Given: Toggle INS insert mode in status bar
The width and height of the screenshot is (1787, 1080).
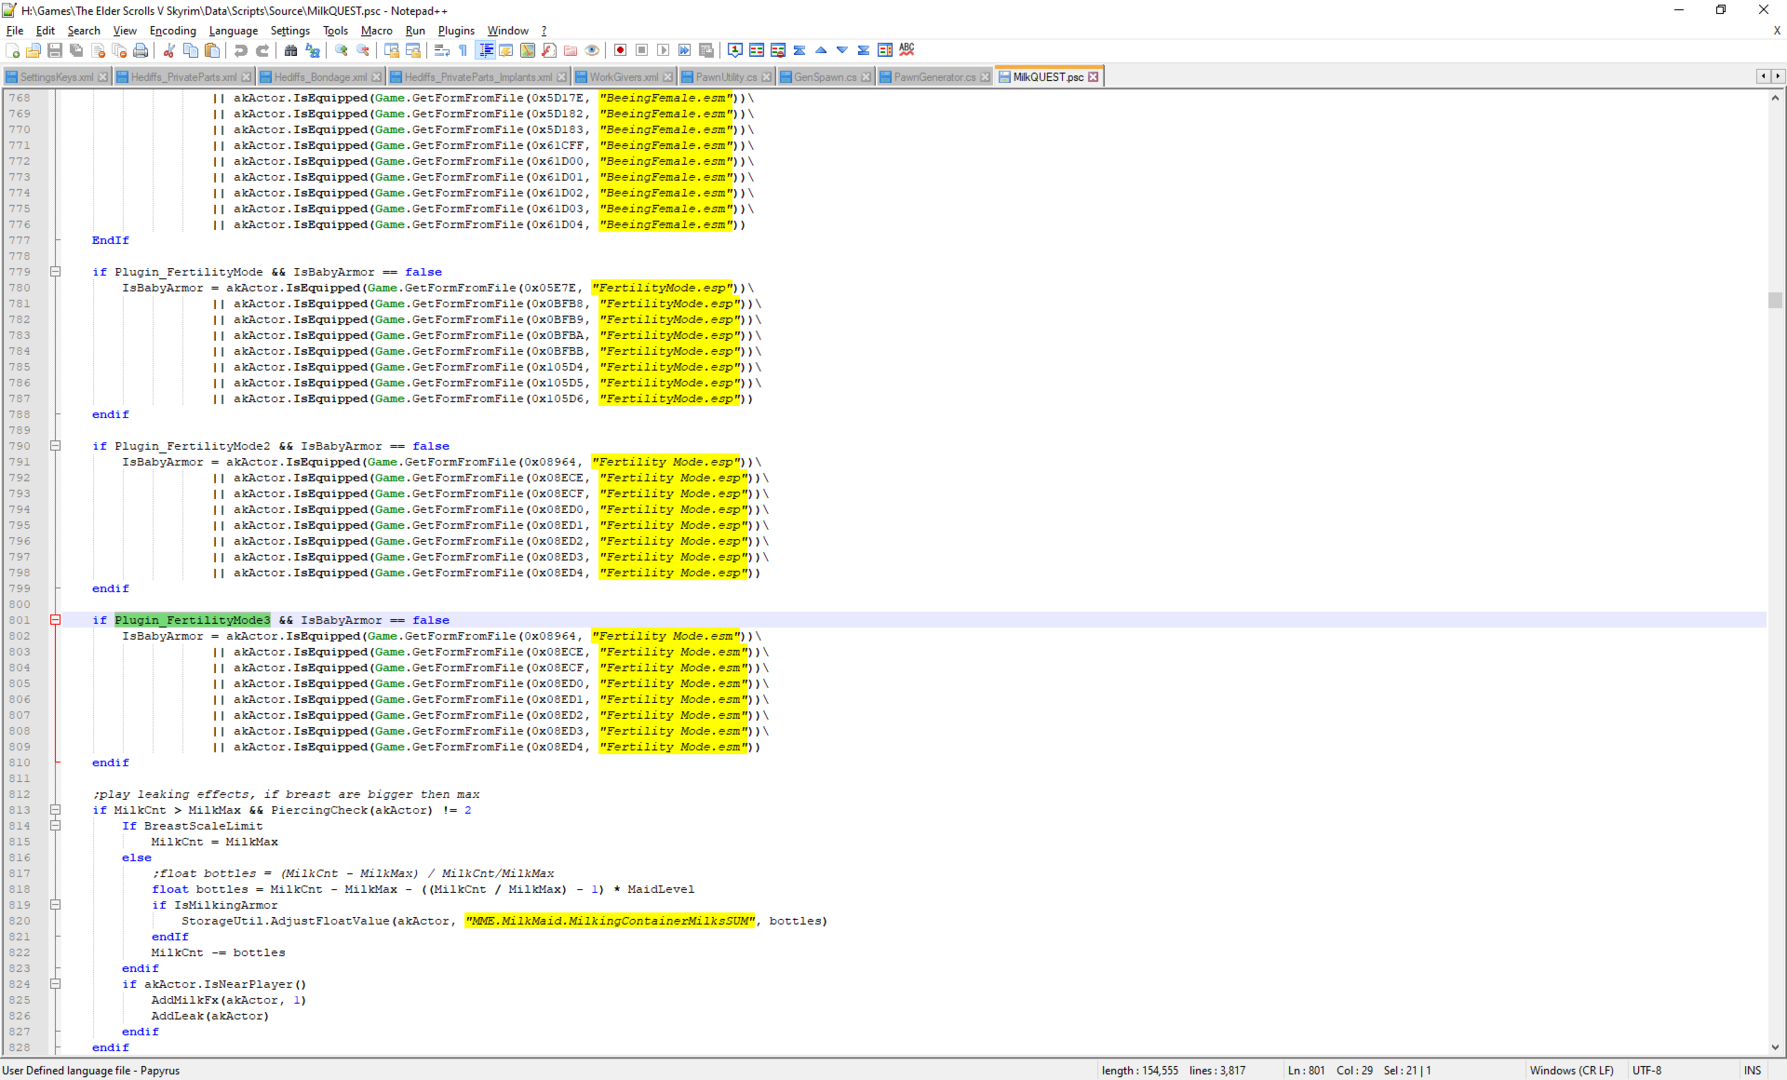Looking at the screenshot, I should pos(1752,1070).
